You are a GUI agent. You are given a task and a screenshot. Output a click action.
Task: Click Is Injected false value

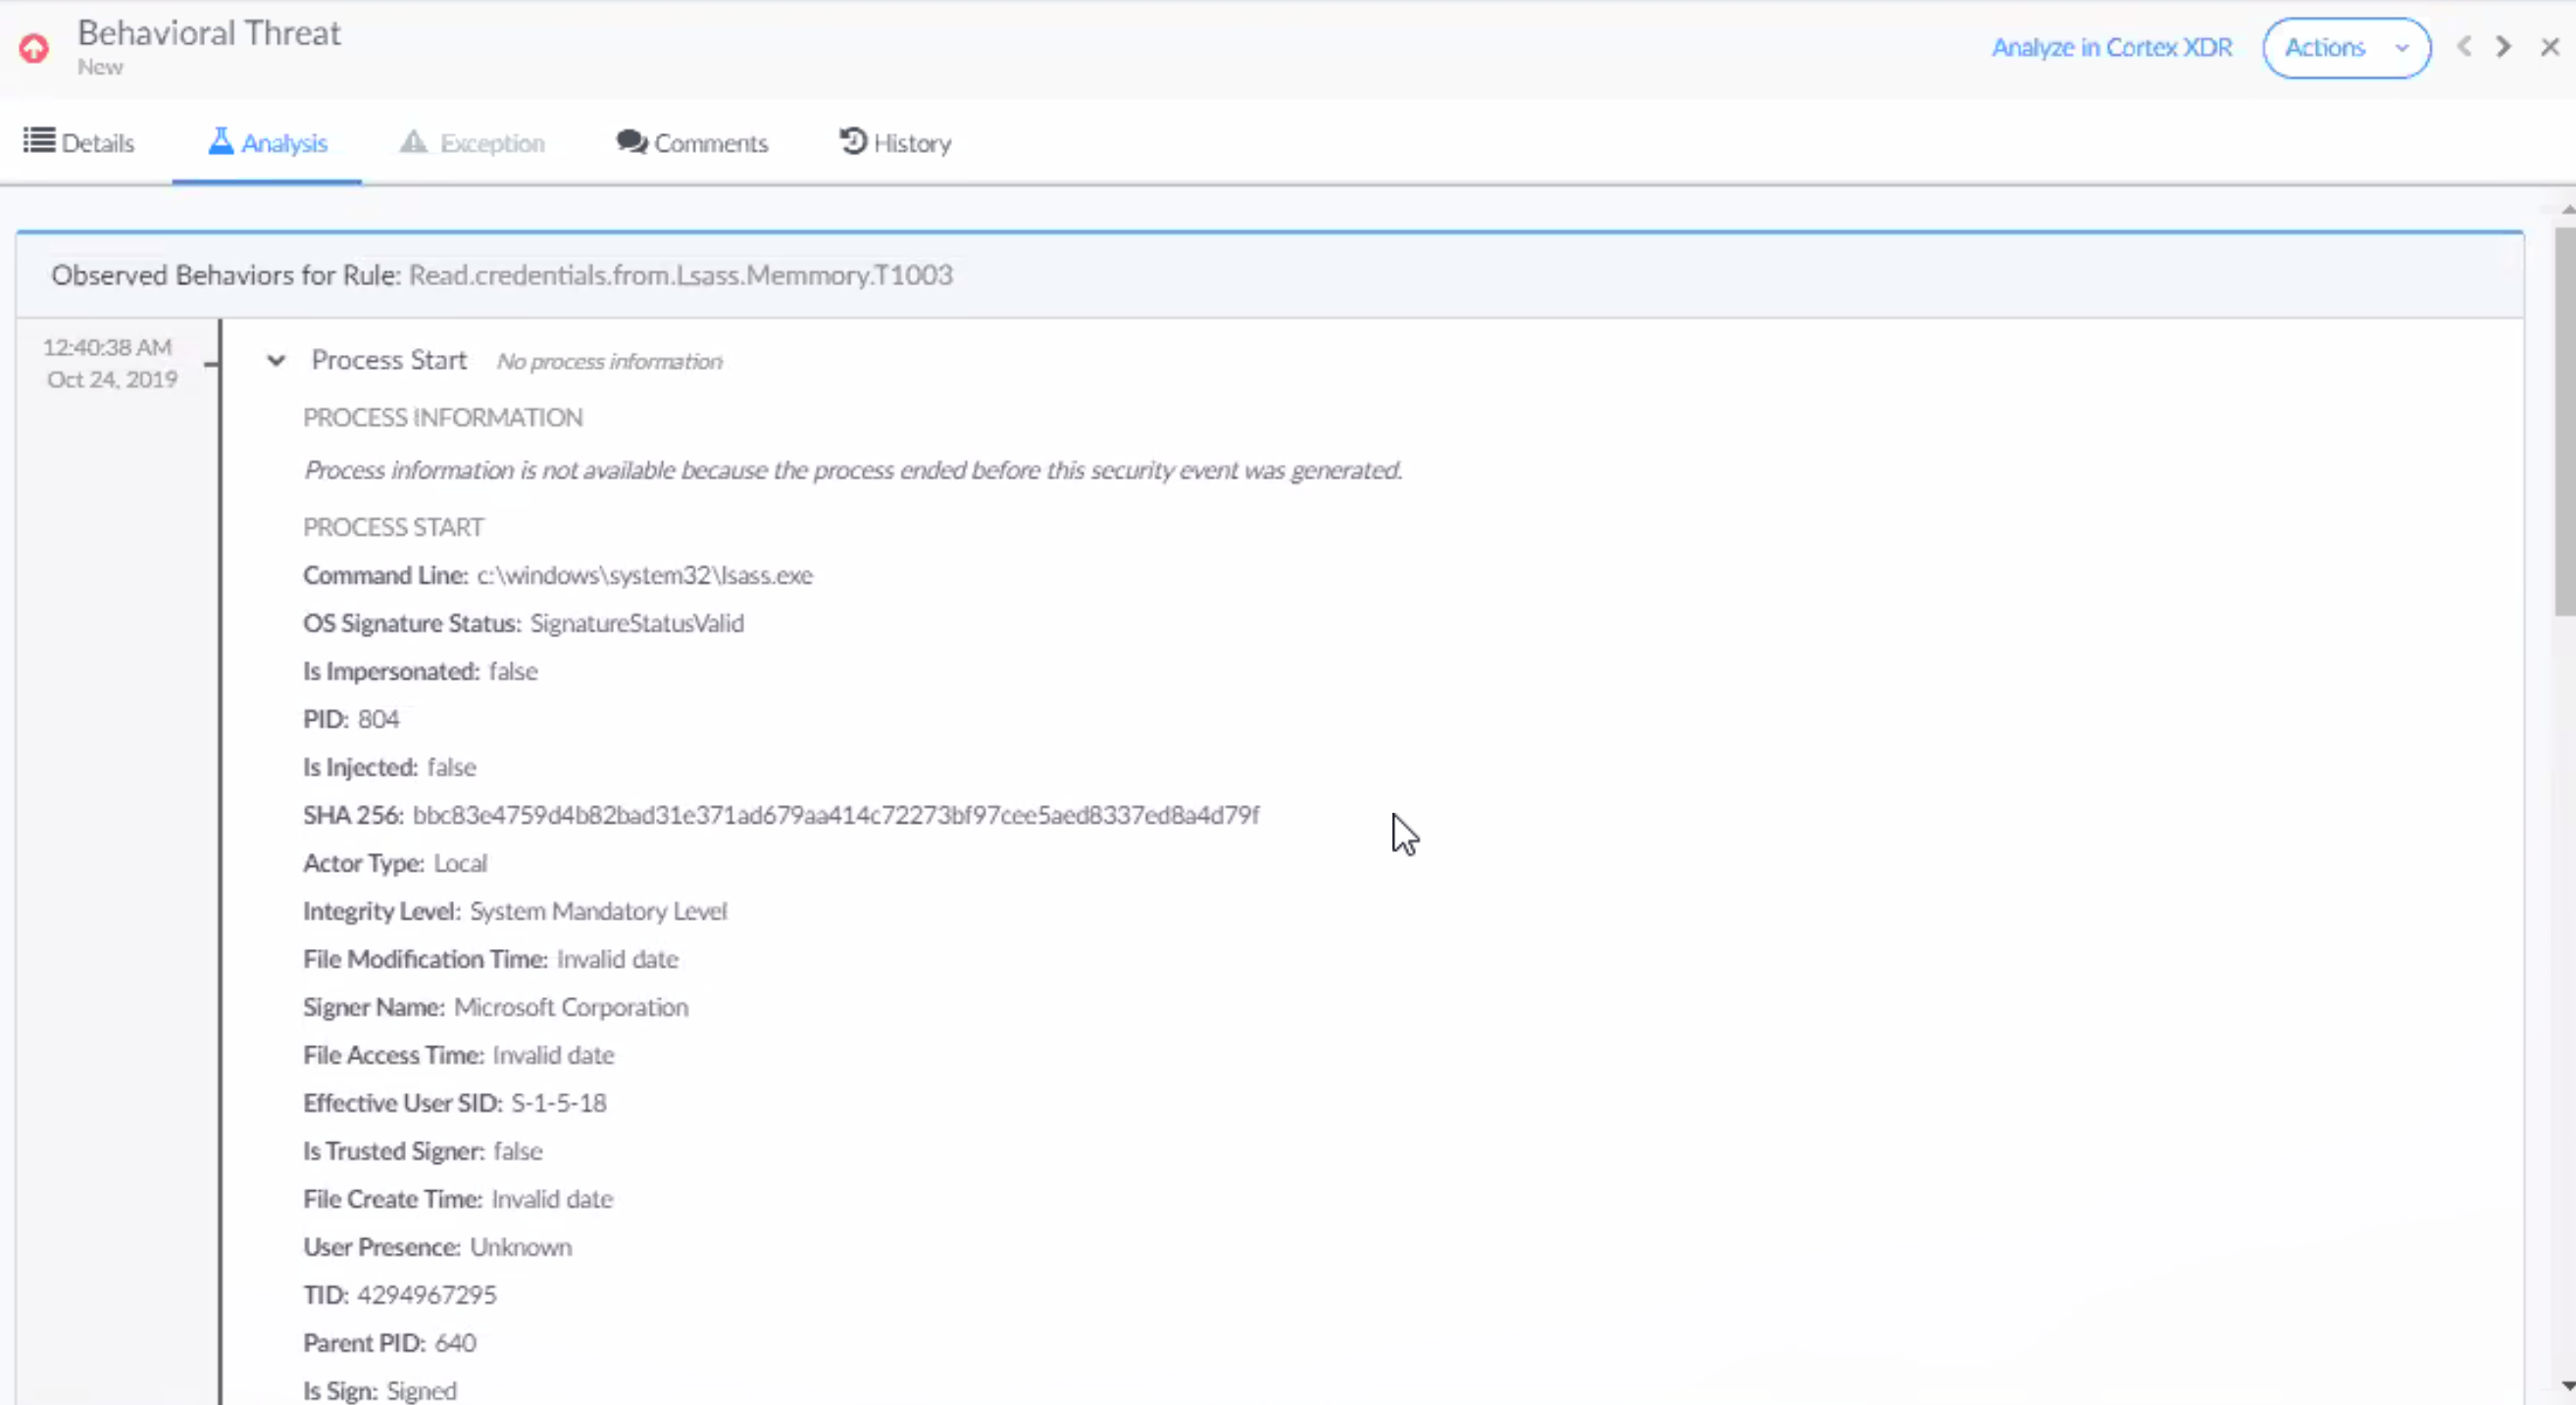(x=452, y=767)
